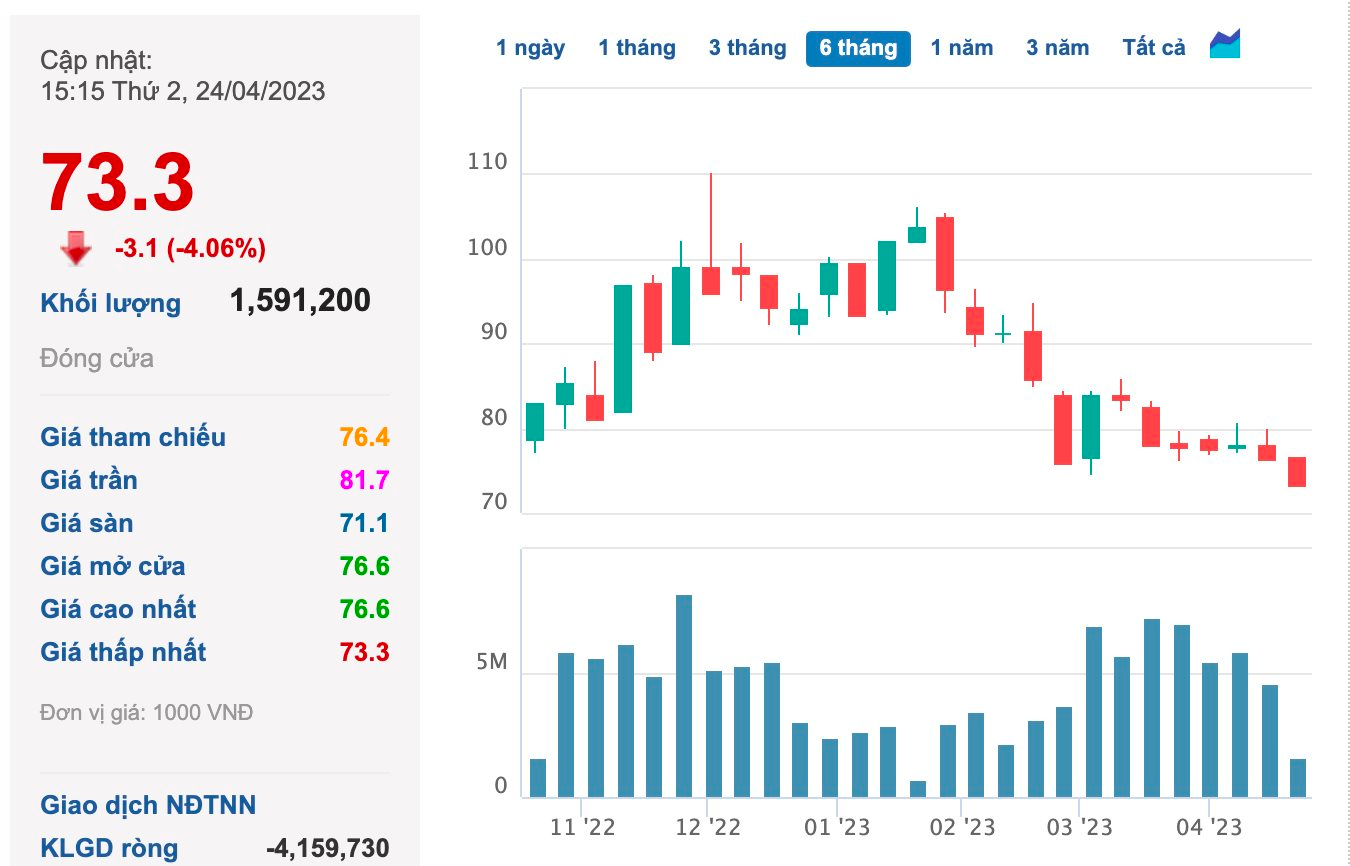Click the floor price 71.1
Image resolution: width=1350 pixels, height=866 pixels.
click(364, 523)
